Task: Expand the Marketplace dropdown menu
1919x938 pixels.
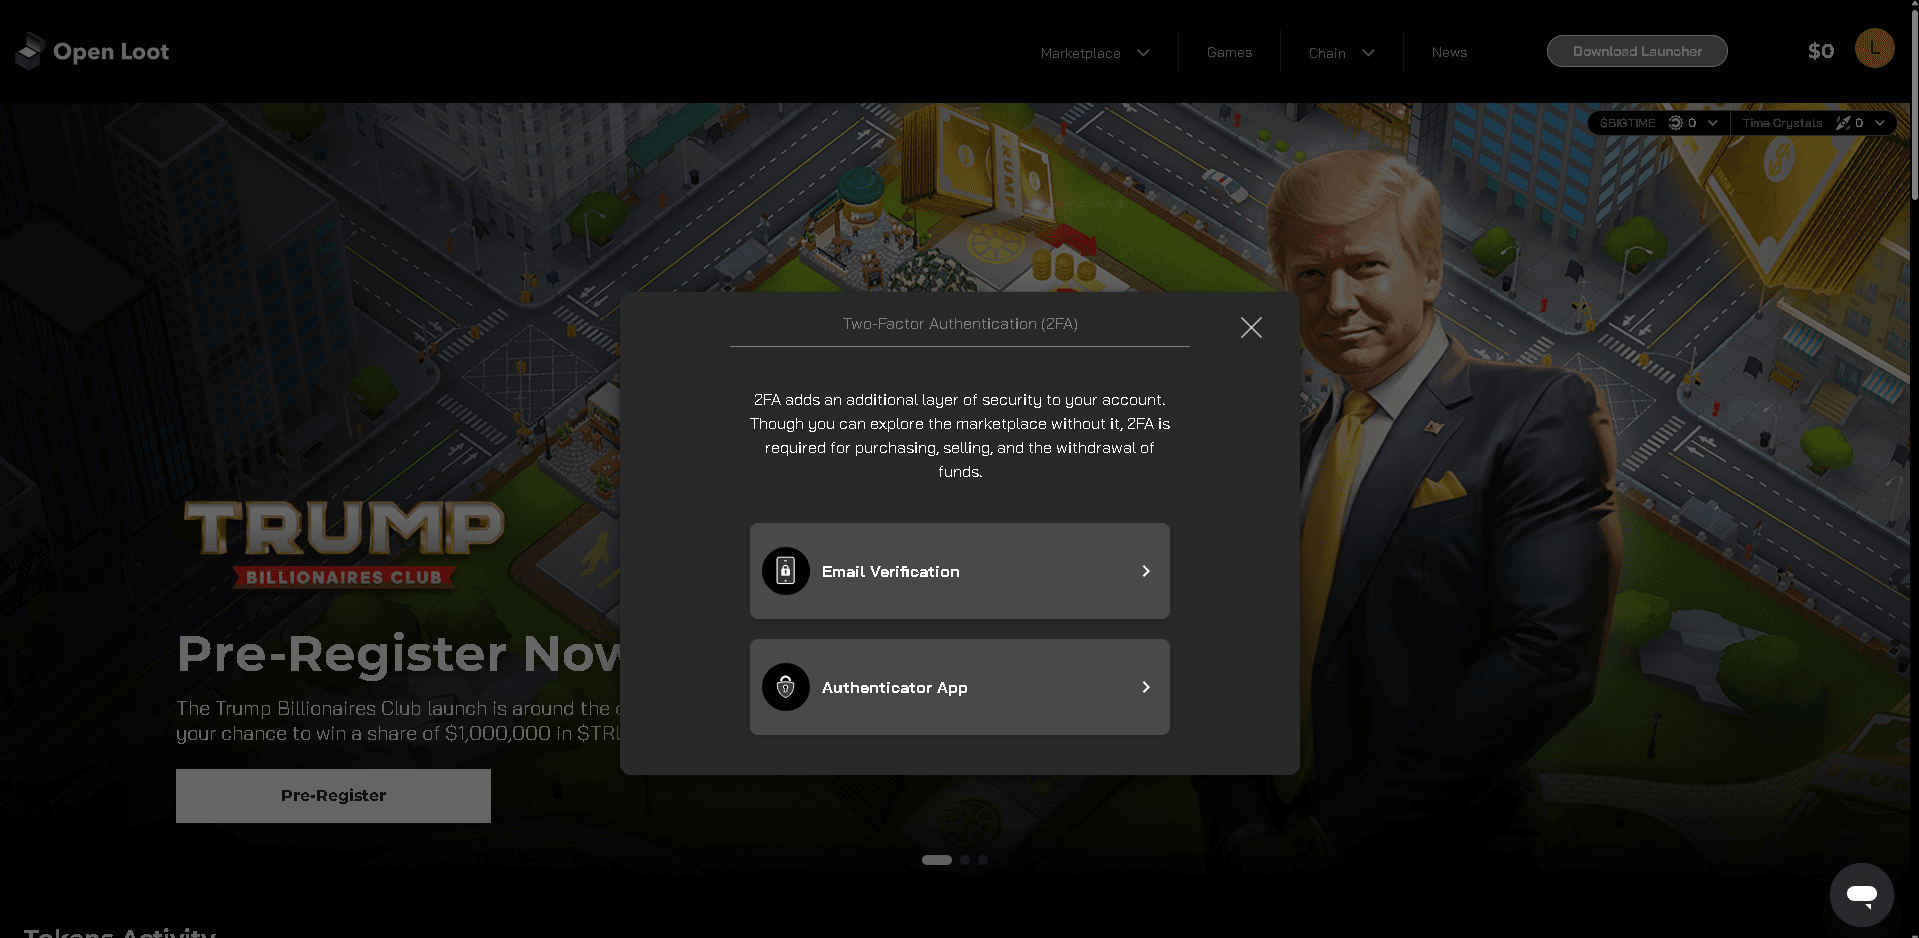Action: tap(1095, 53)
